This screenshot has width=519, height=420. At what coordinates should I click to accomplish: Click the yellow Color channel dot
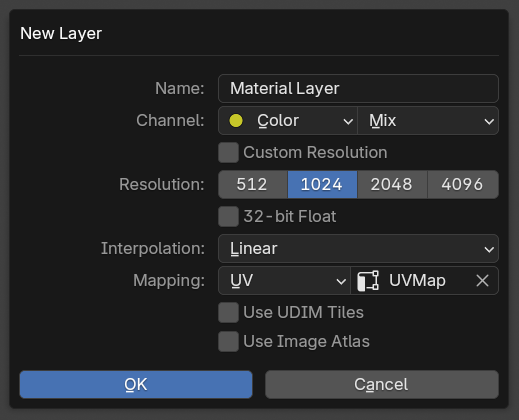click(x=236, y=121)
